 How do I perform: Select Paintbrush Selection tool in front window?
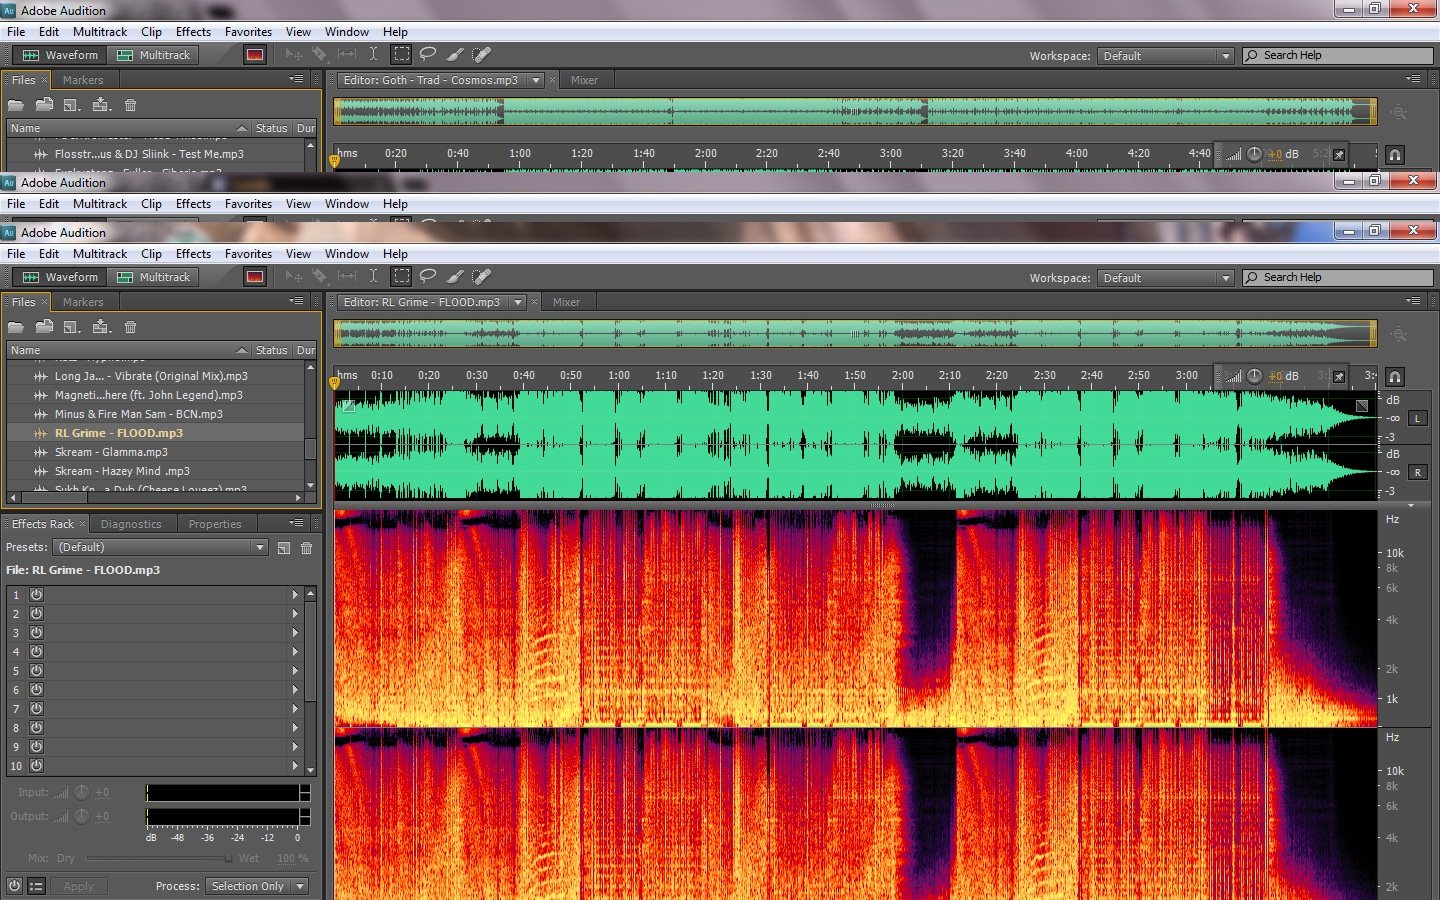(455, 277)
